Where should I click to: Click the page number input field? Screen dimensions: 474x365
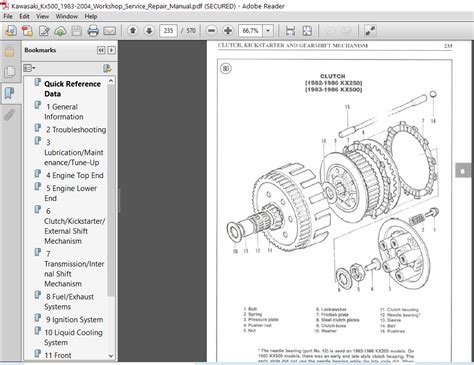tap(168, 31)
